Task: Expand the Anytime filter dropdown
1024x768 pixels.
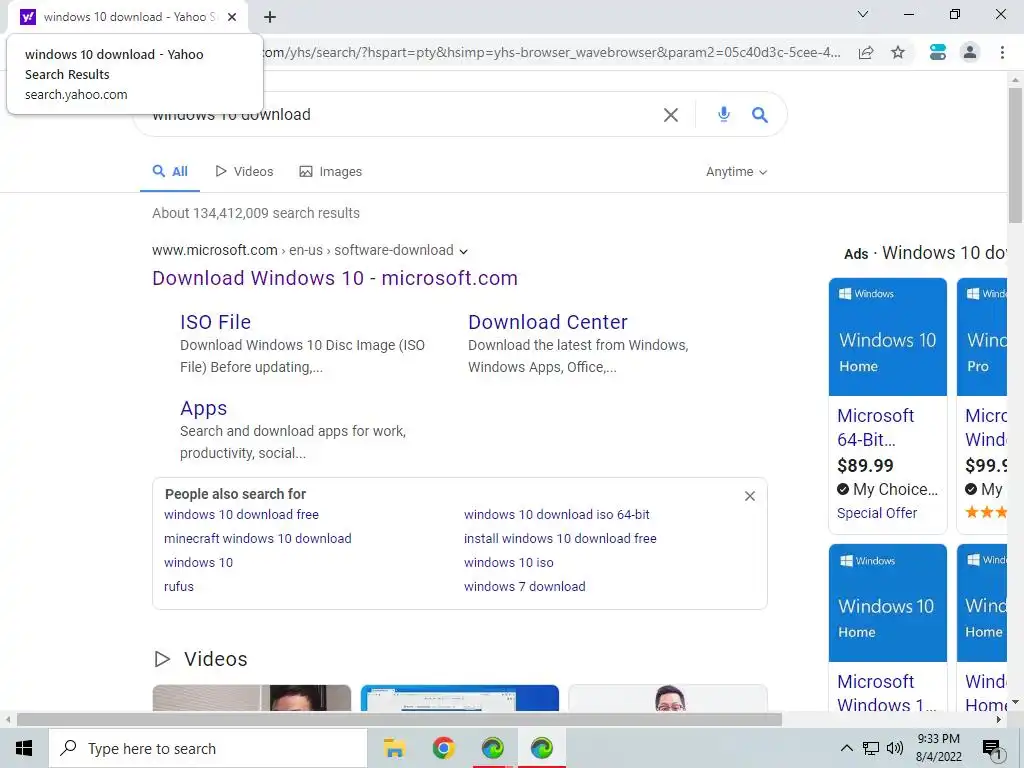Action: click(x=737, y=172)
